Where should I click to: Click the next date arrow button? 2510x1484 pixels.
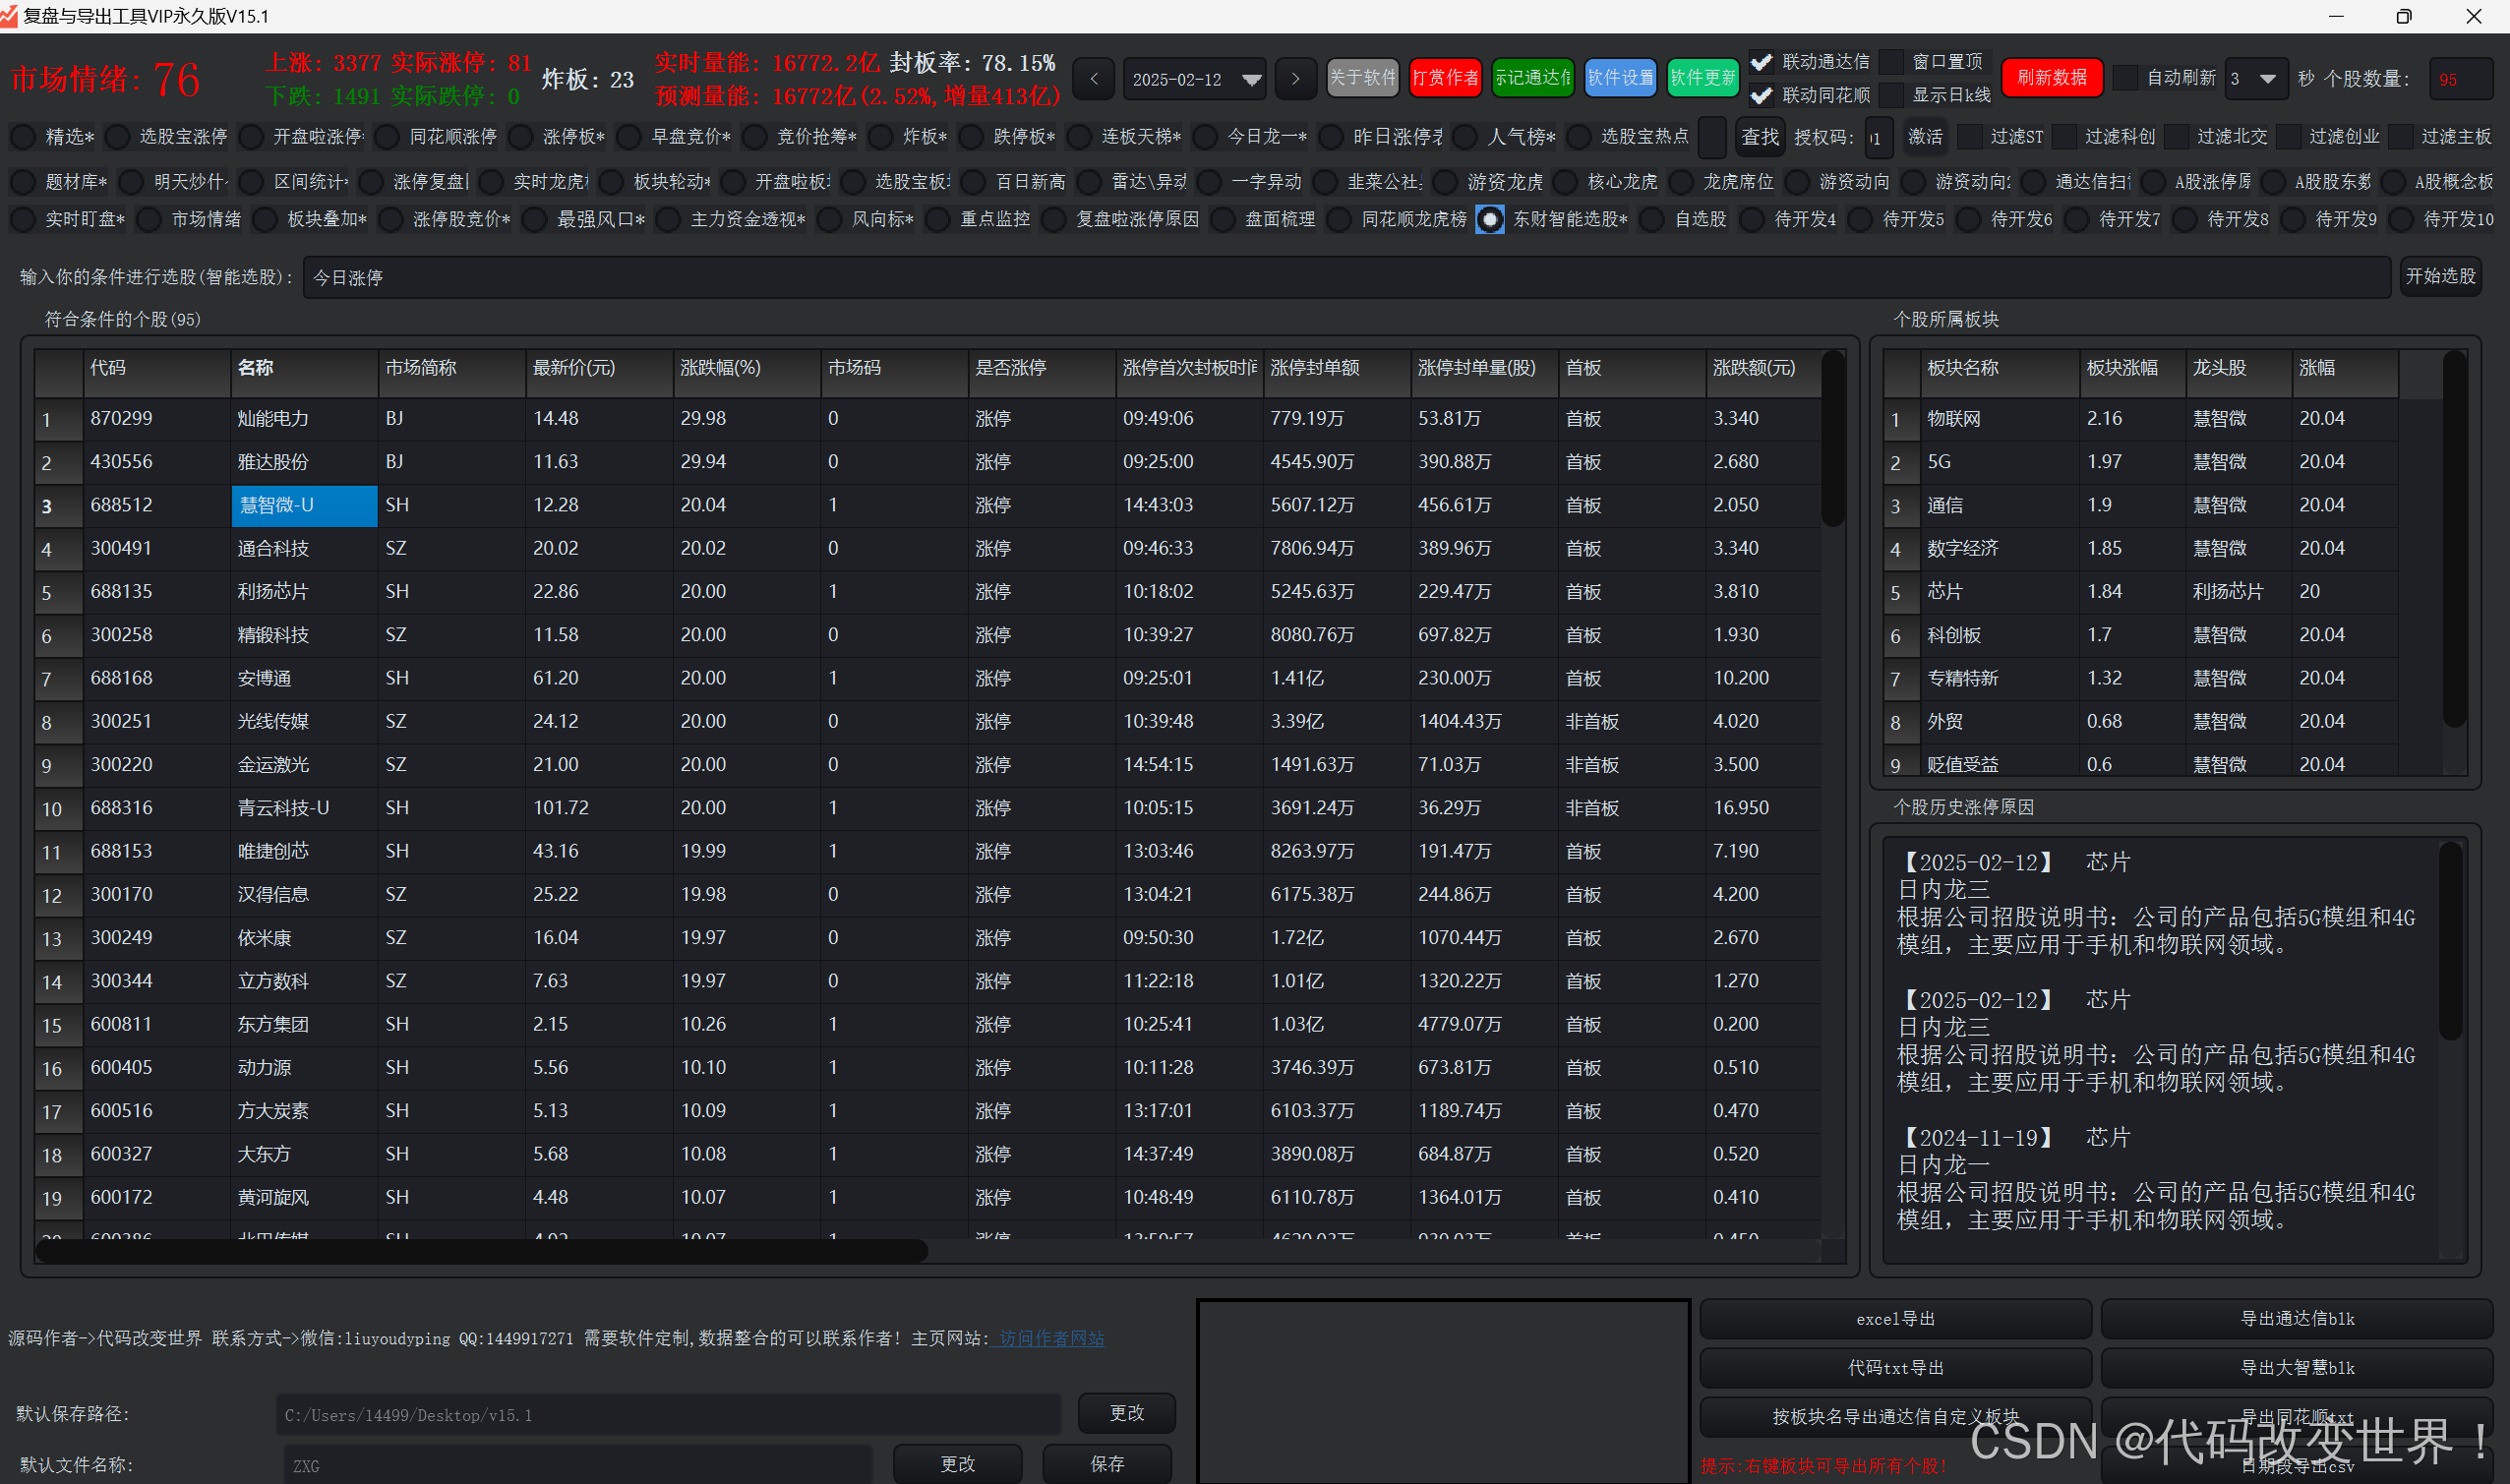1295,79
